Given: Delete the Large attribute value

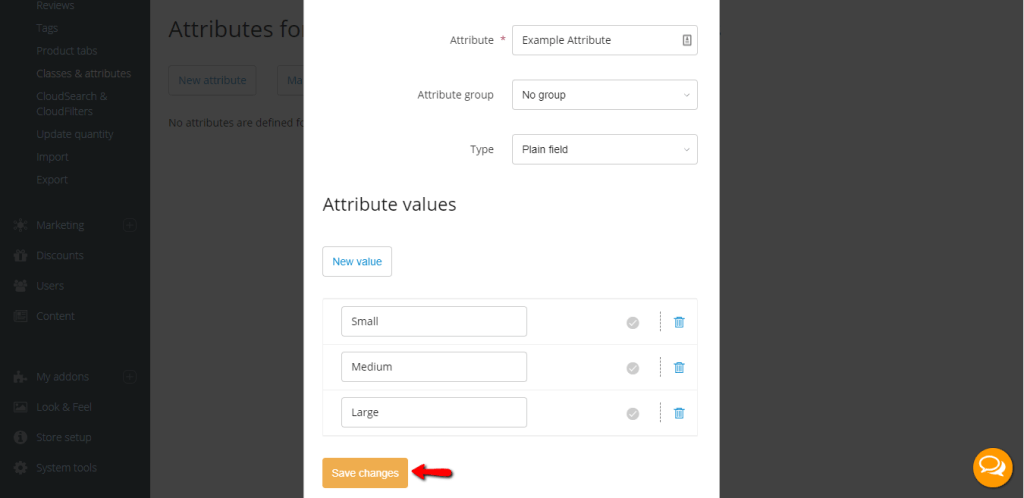Looking at the screenshot, I should 679,413.
